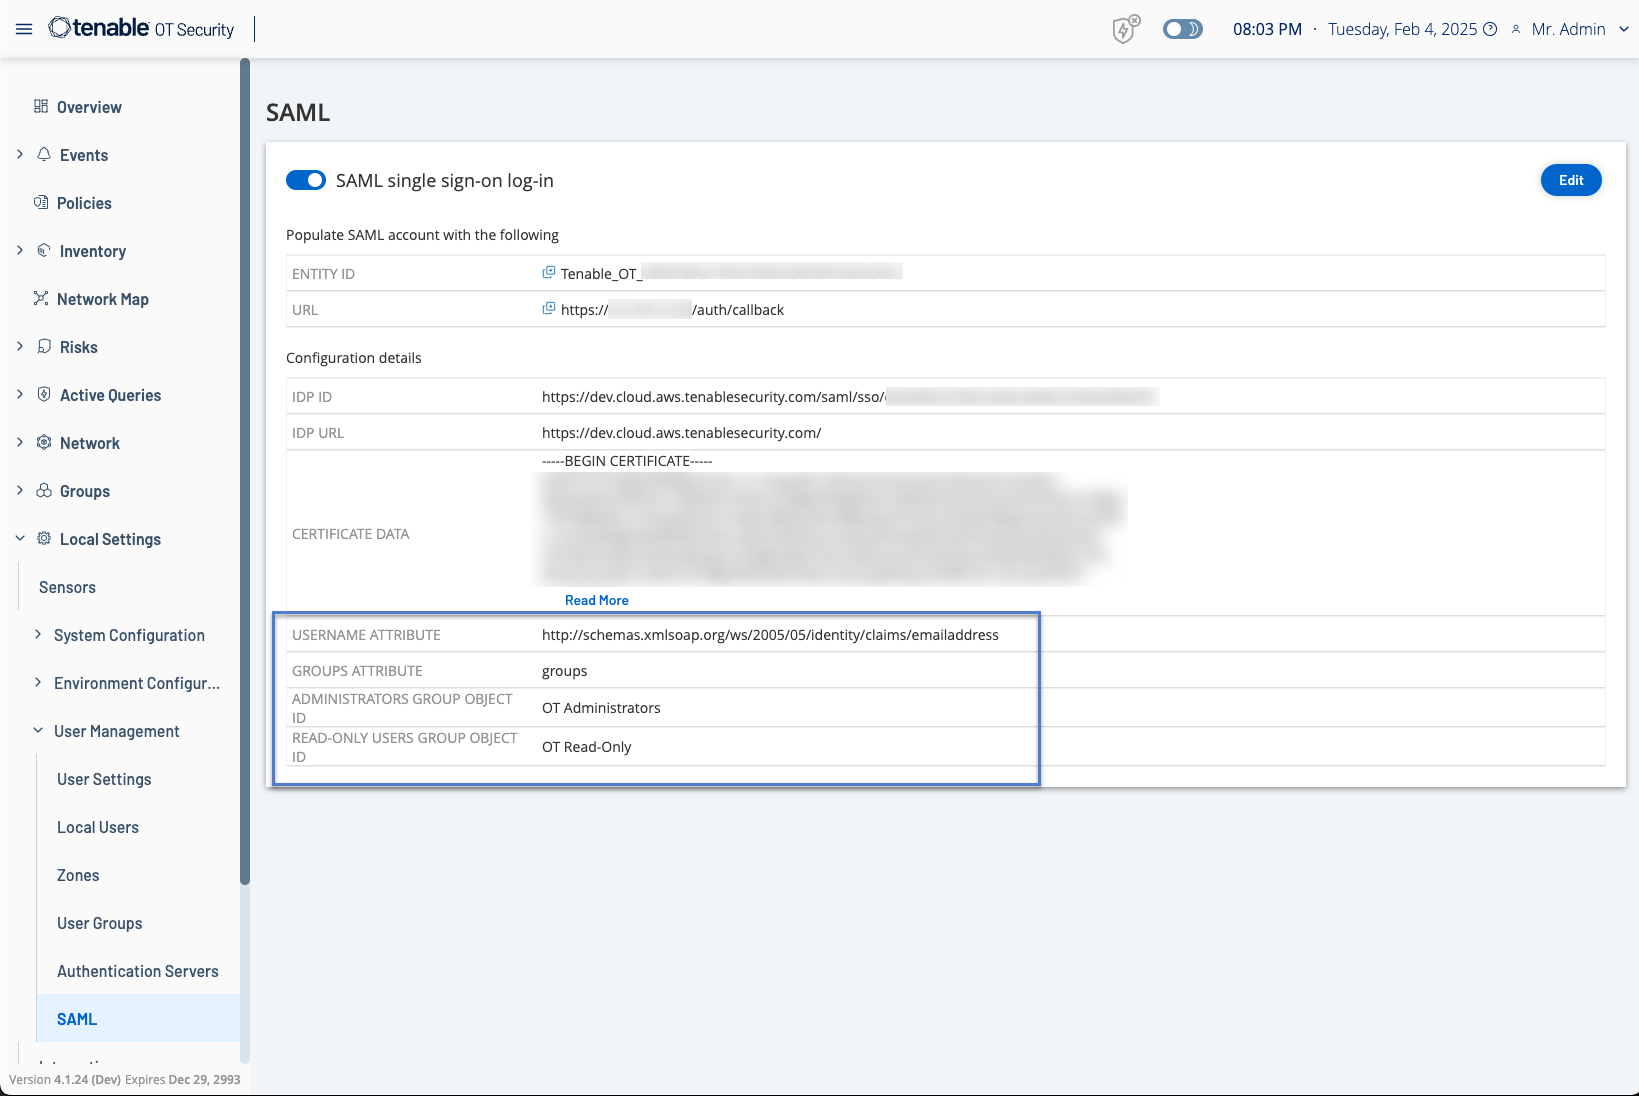1639x1096 pixels.
Task: Expand the Events section chevron
Action: pos(20,155)
